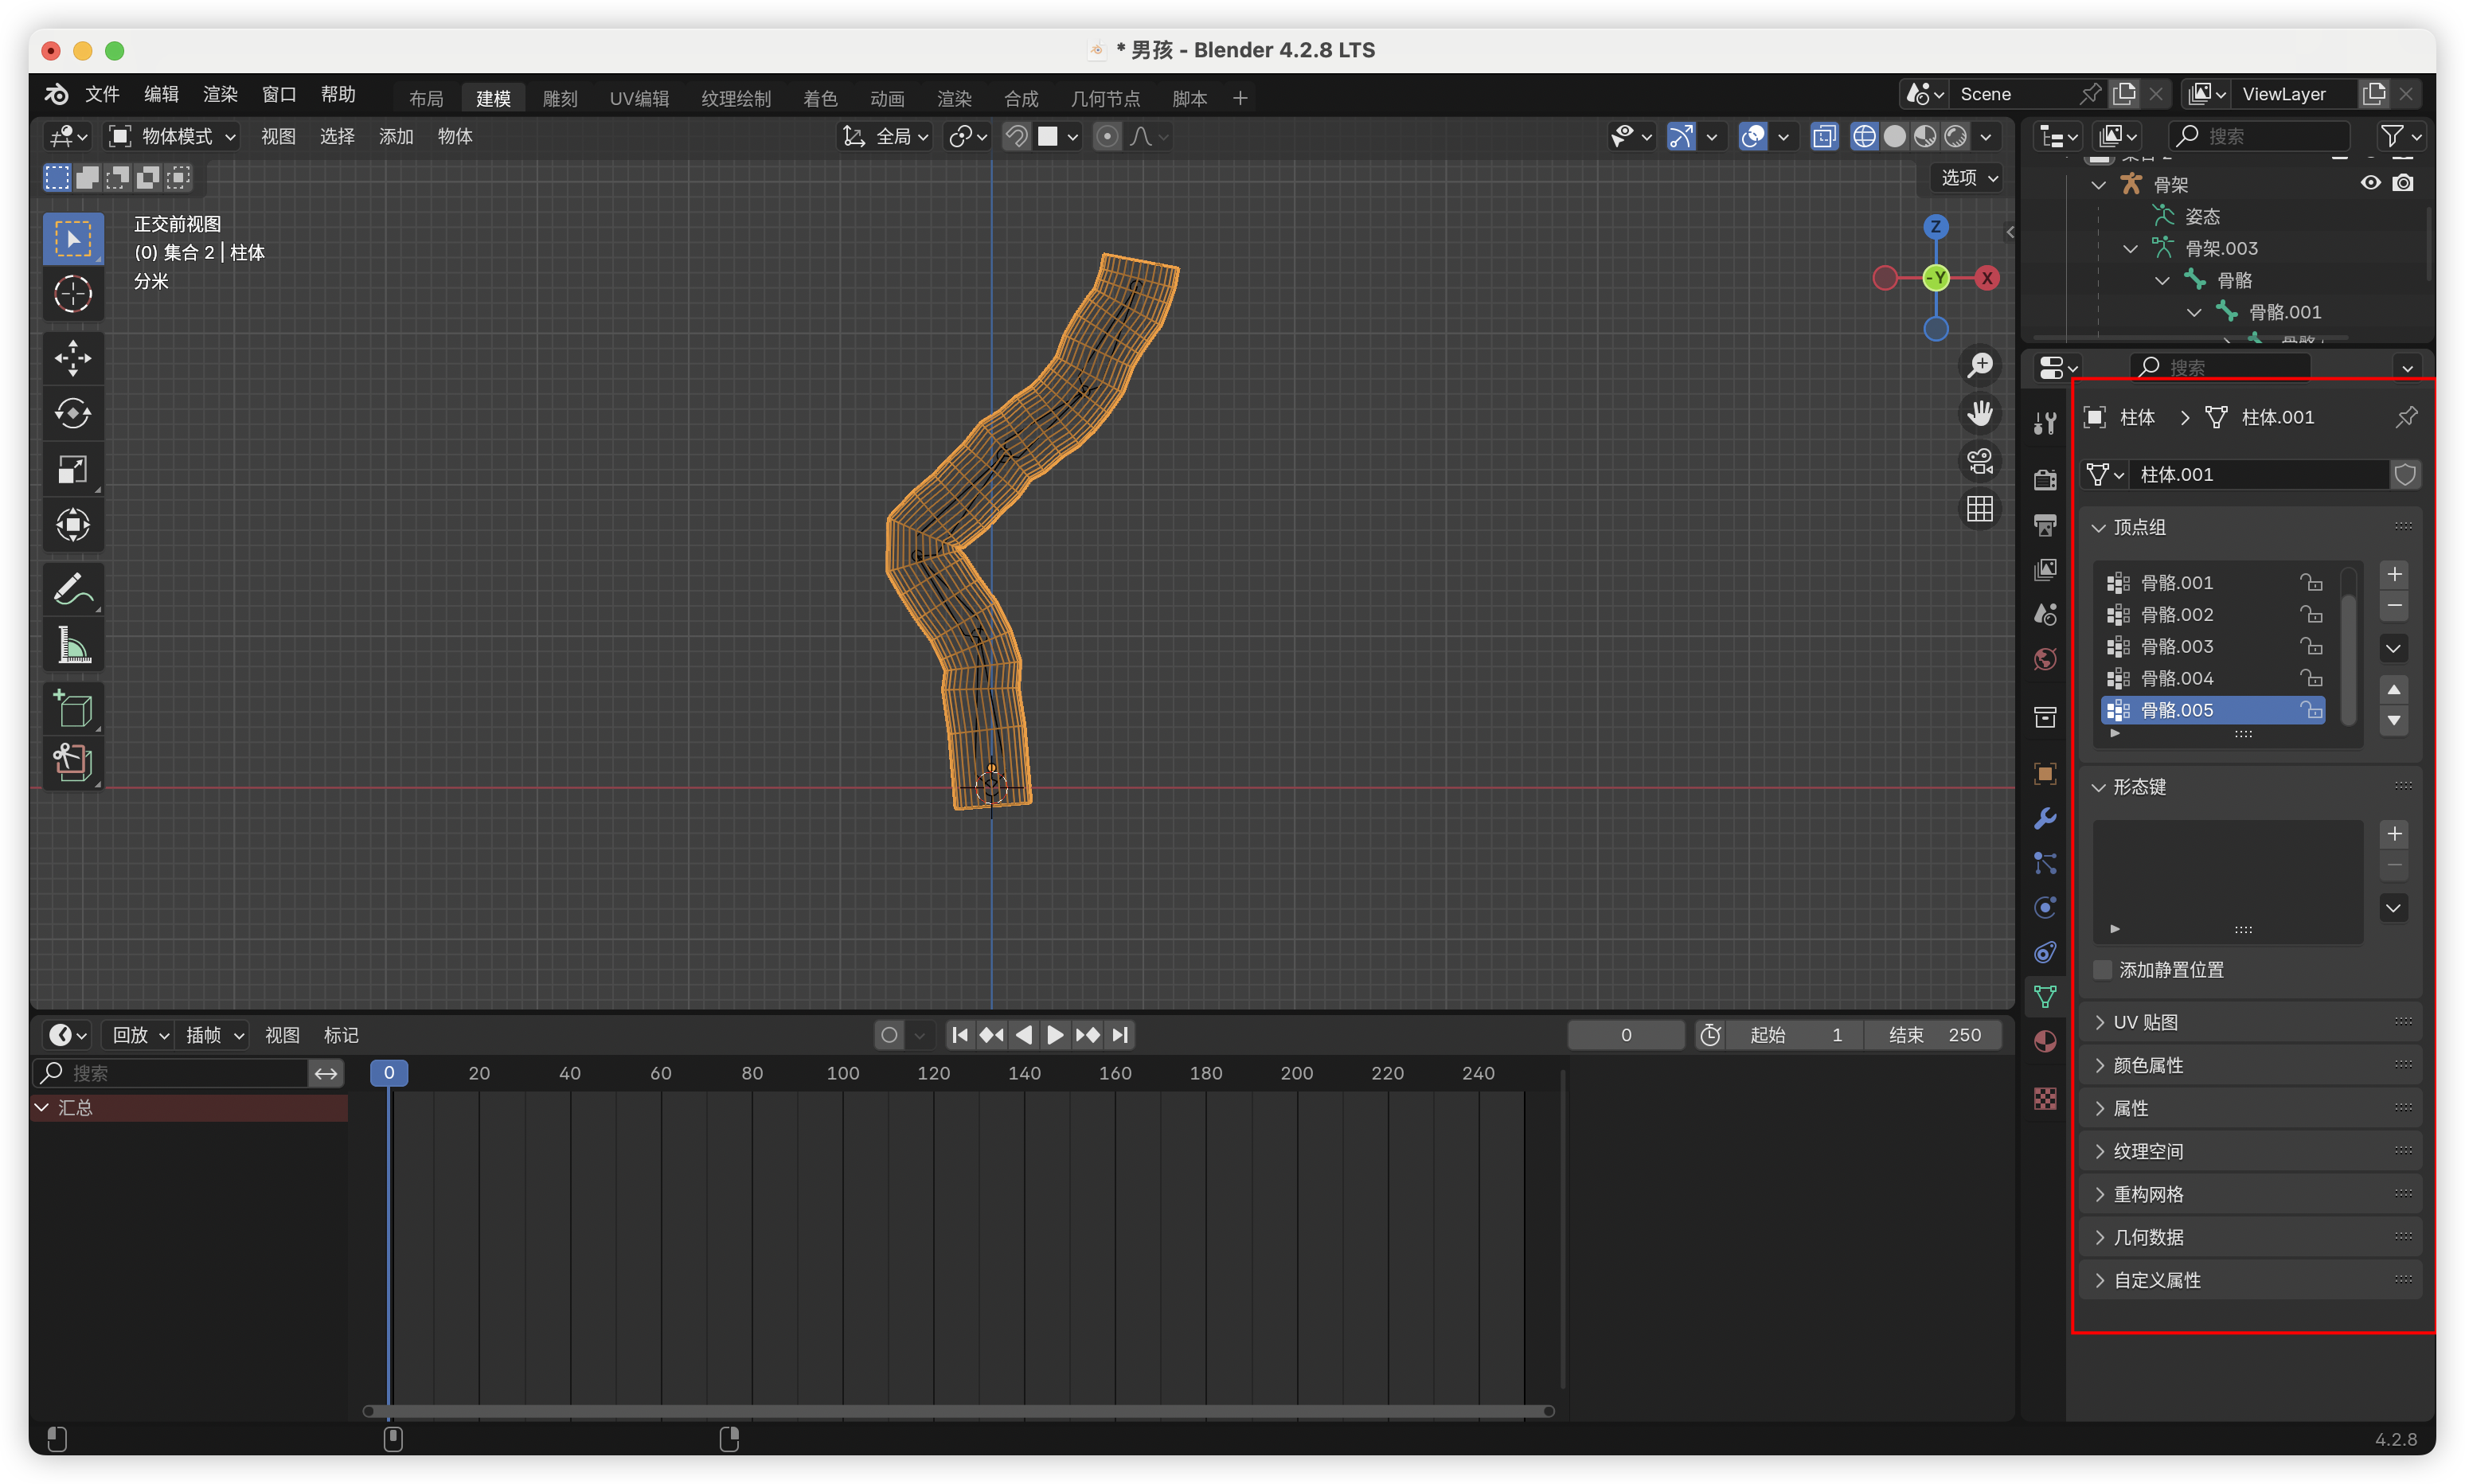2465x1484 pixels.
Task: Select the Annotate pencil tool
Action: pyautogui.click(x=73, y=590)
